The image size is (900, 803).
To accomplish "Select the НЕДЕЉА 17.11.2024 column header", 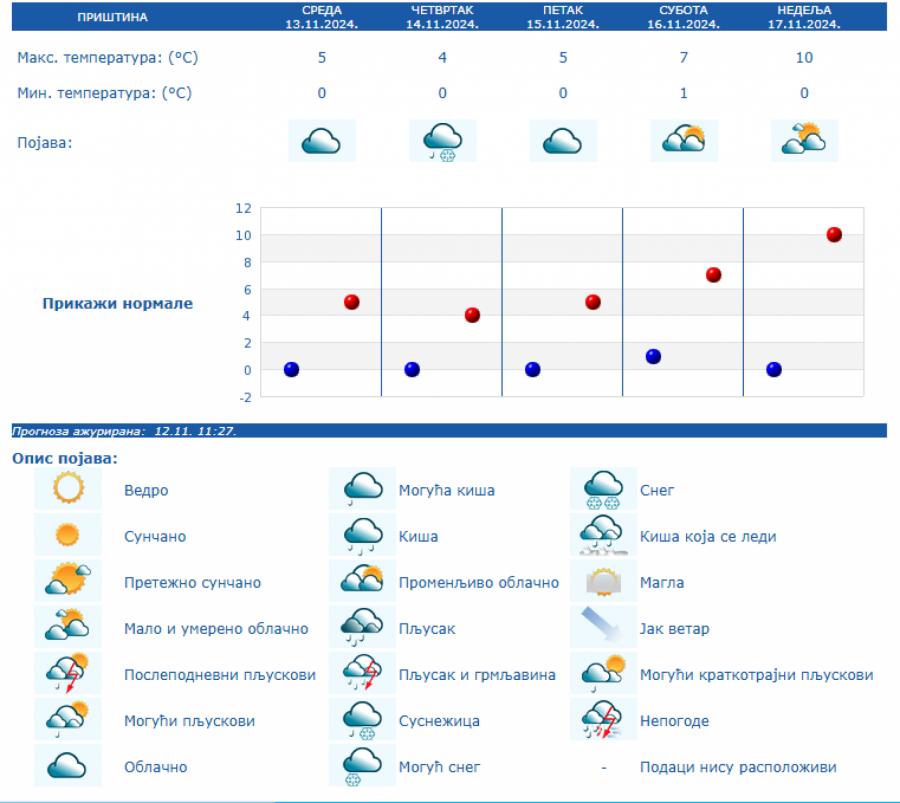I will tap(804, 17).
